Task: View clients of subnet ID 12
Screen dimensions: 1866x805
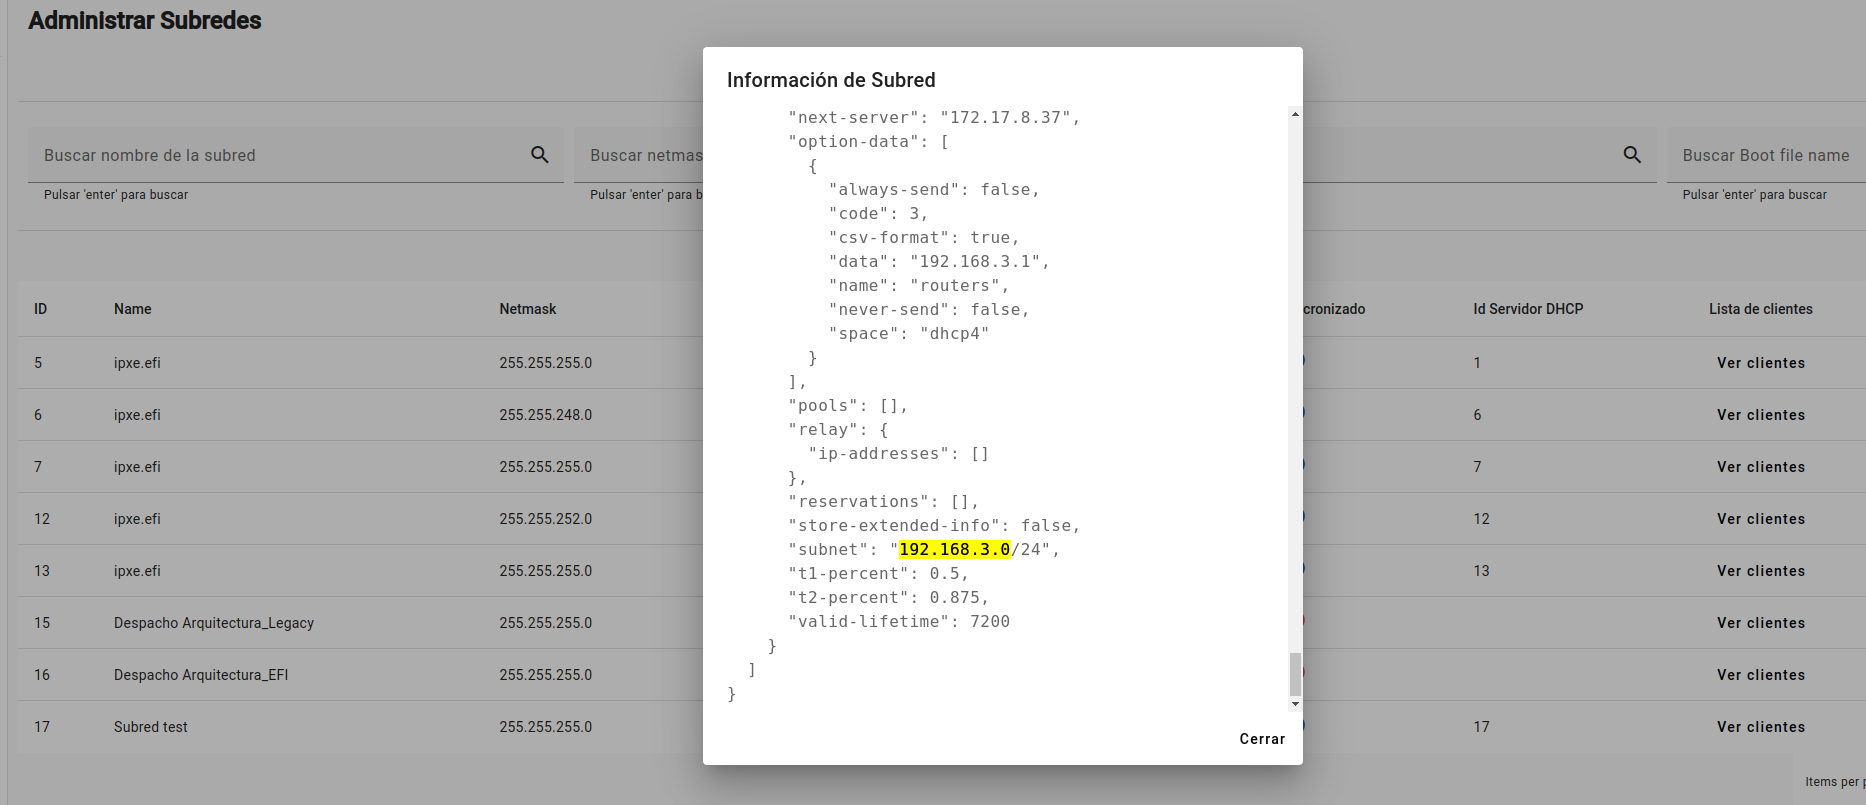Action: point(1760,519)
